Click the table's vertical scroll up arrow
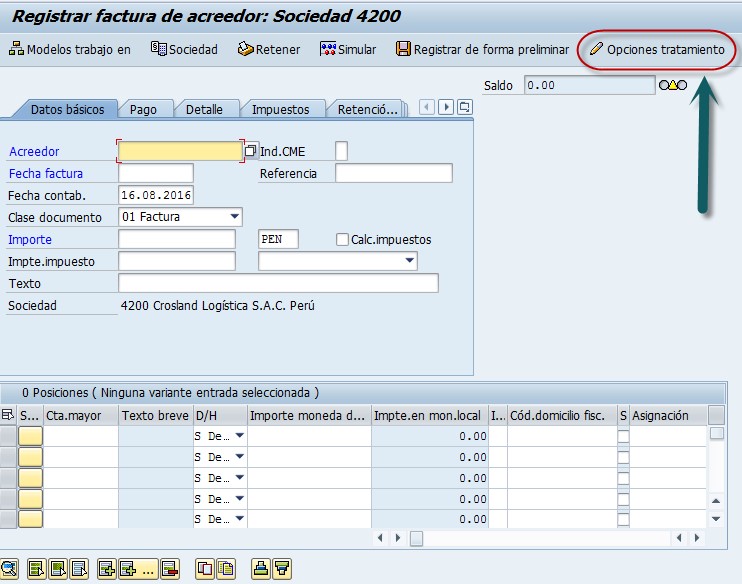The width and height of the screenshot is (742, 584). (x=716, y=500)
